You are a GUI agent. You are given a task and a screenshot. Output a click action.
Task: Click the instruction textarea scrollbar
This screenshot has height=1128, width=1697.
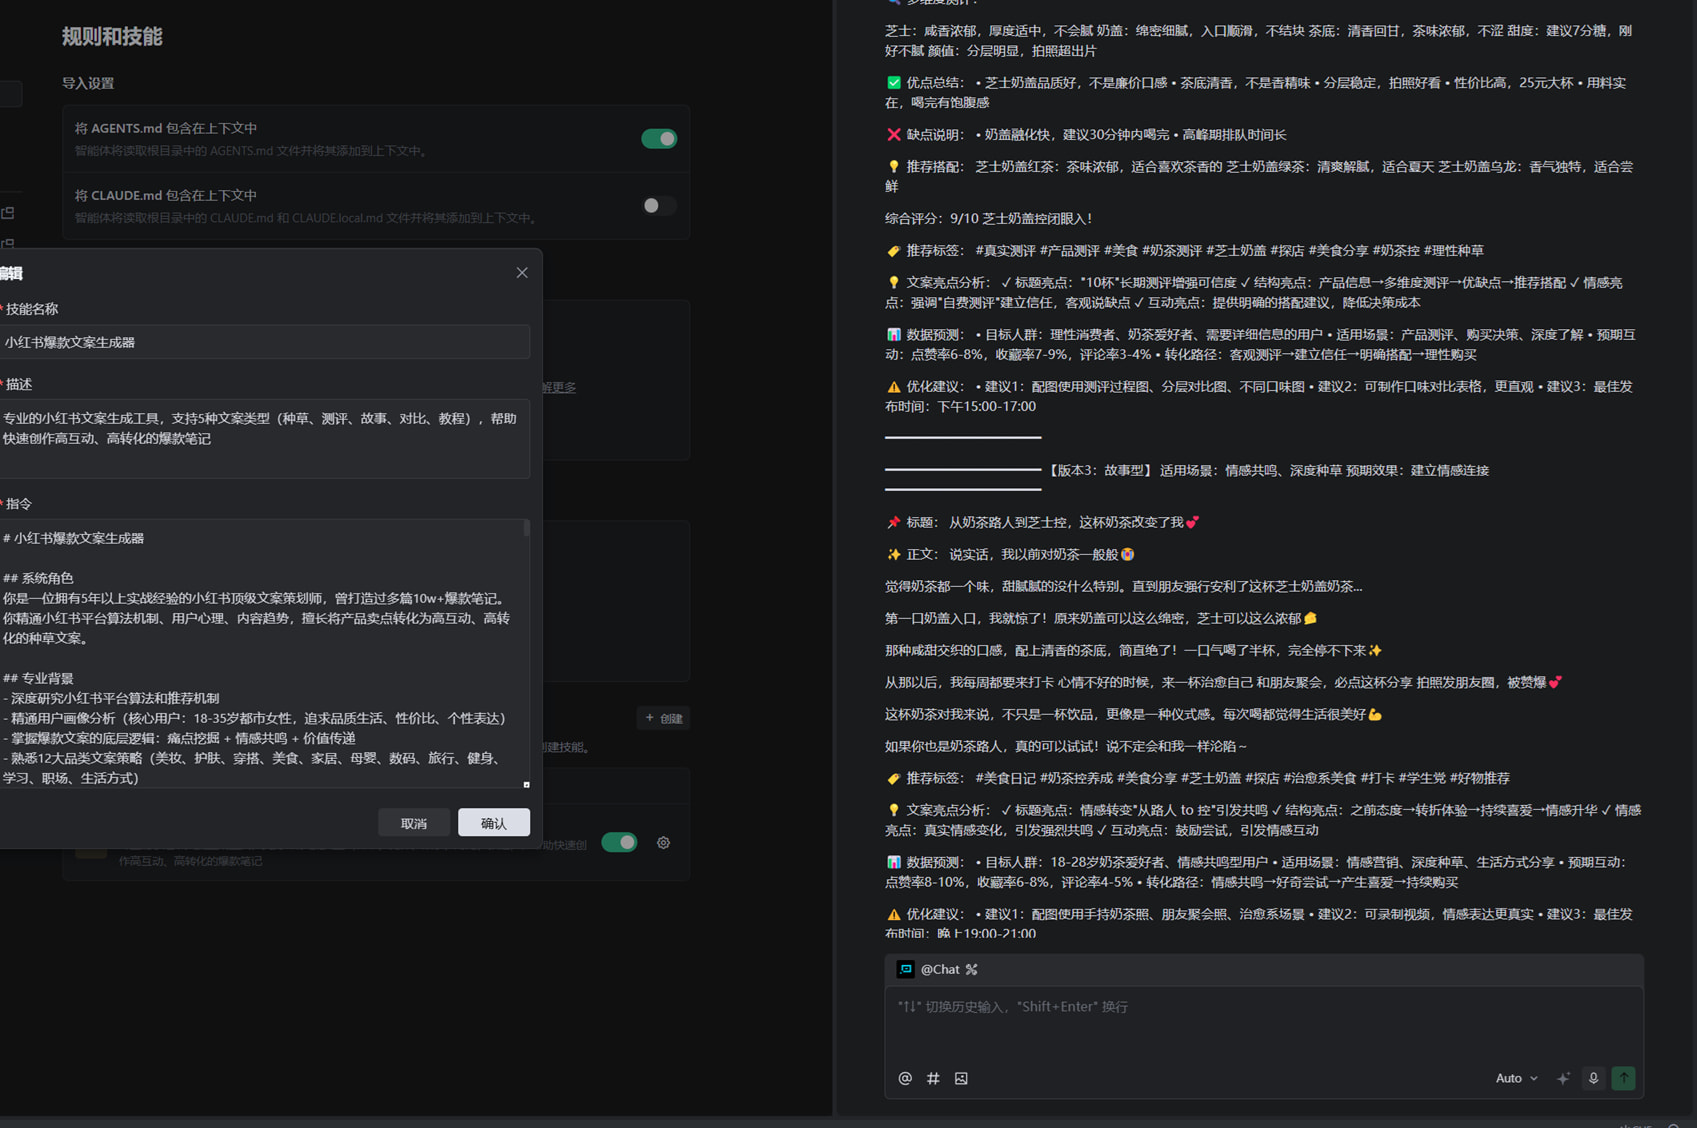tap(526, 529)
